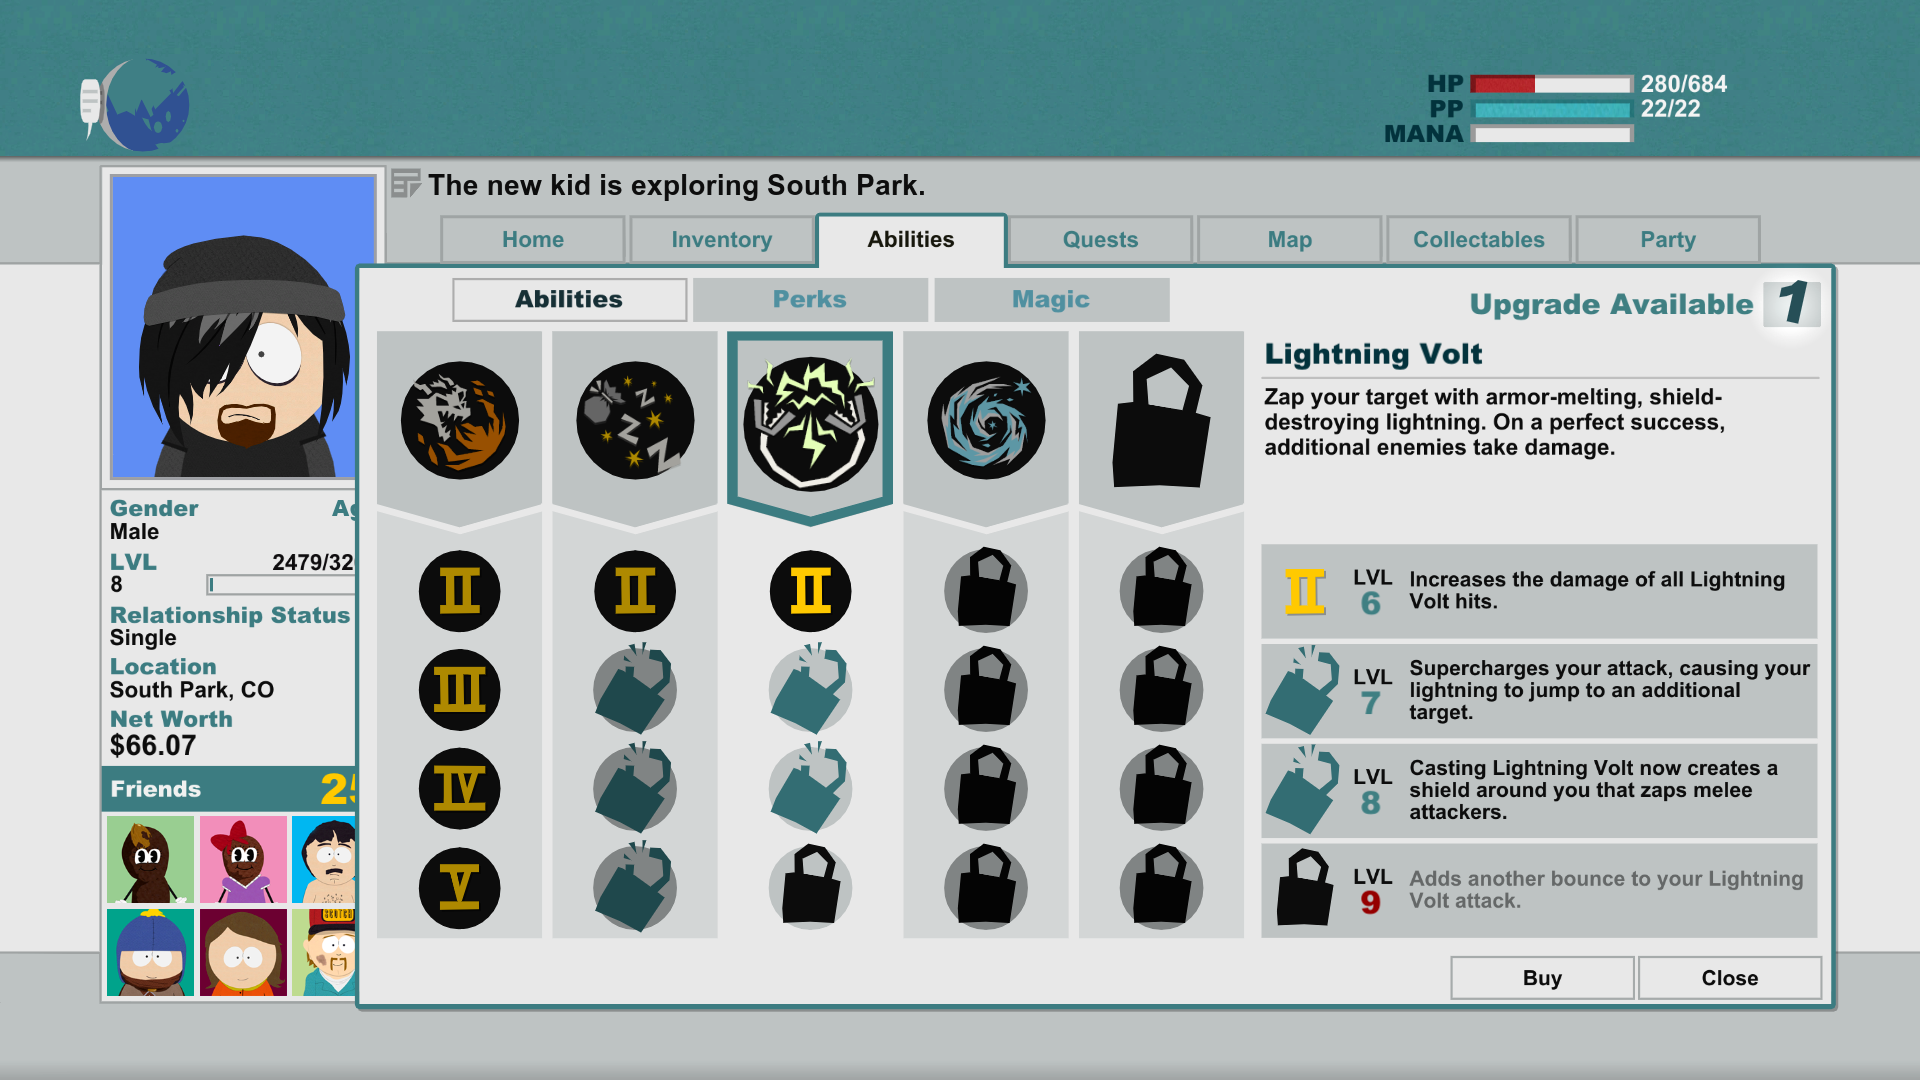Click the globe logo at top left
The width and height of the screenshot is (1920, 1080).
(x=136, y=104)
